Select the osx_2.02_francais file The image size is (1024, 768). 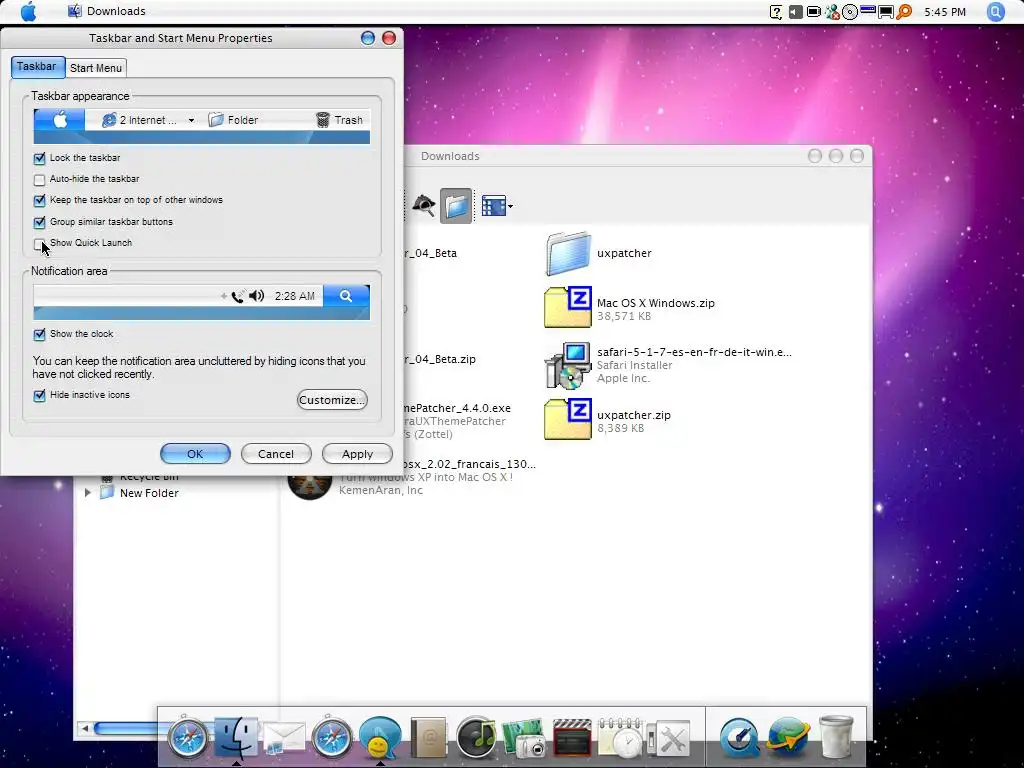(x=411, y=477)
